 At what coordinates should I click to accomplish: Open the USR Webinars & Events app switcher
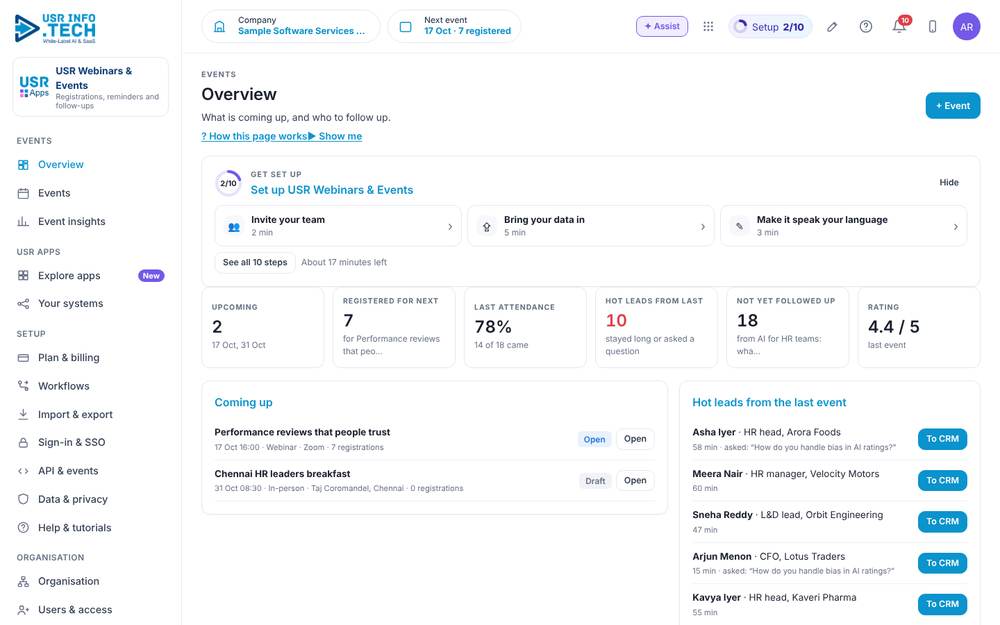tap(91, 87)
